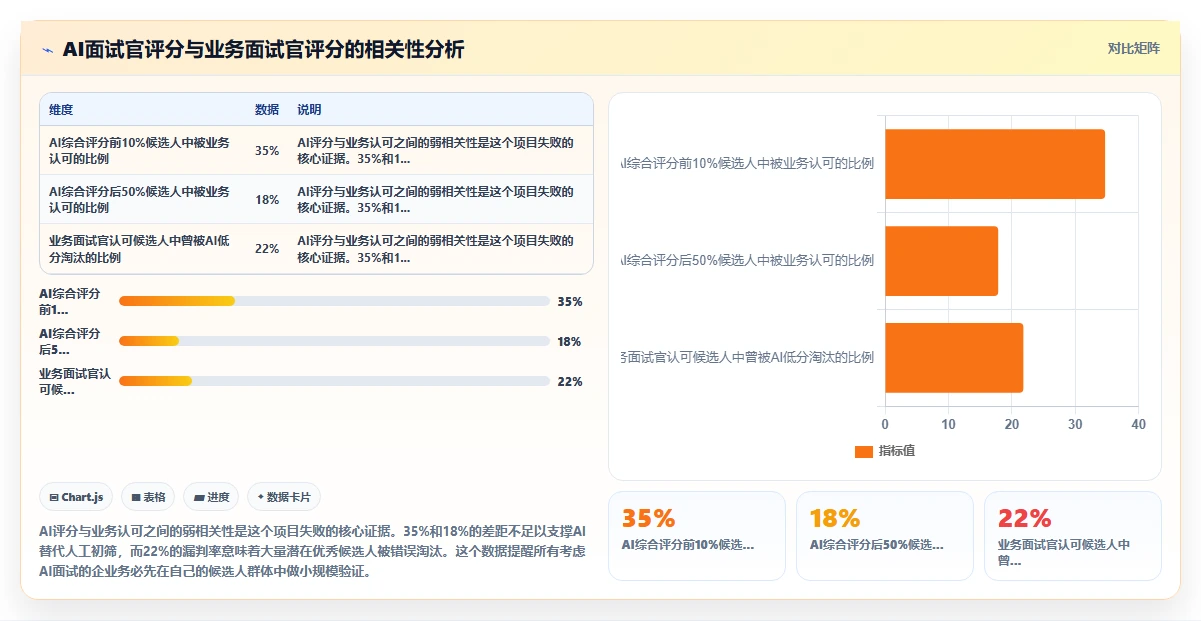Click progress label AI综合评分前1...

click(70, 301)
